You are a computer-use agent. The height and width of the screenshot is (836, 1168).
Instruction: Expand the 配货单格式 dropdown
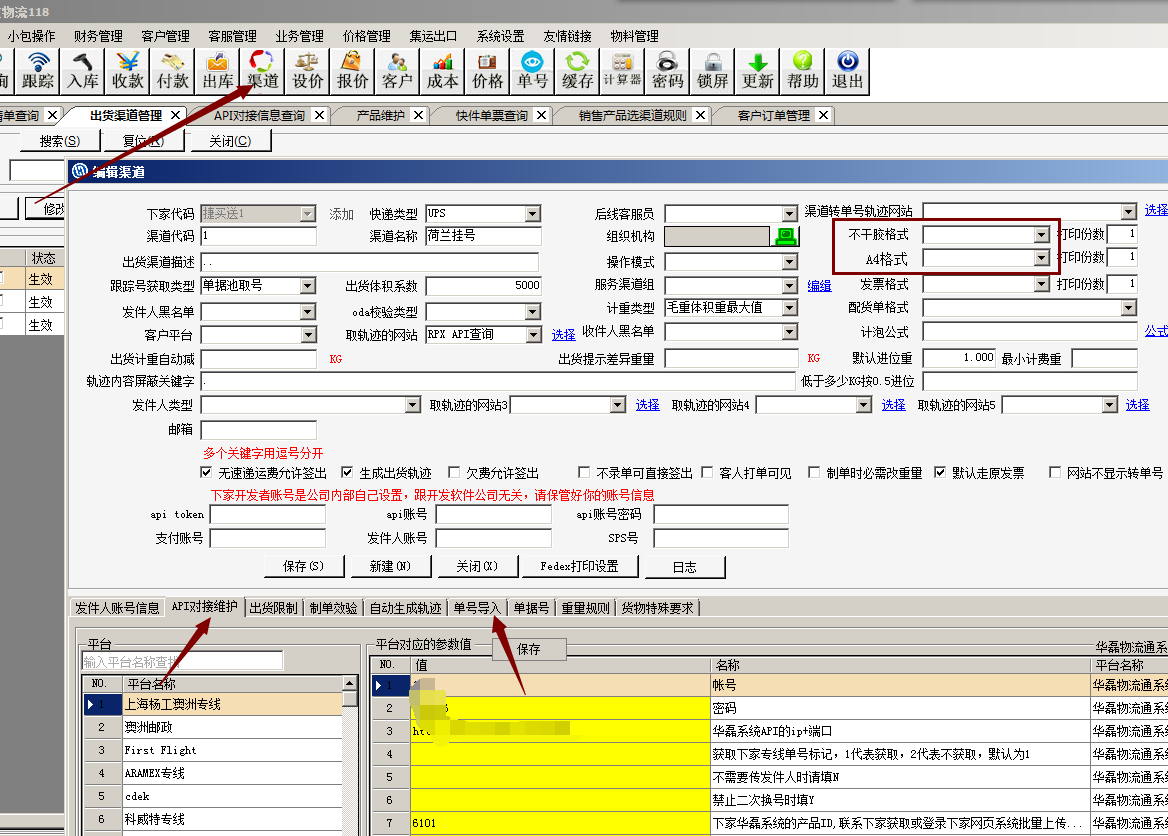coord(1129,308)
